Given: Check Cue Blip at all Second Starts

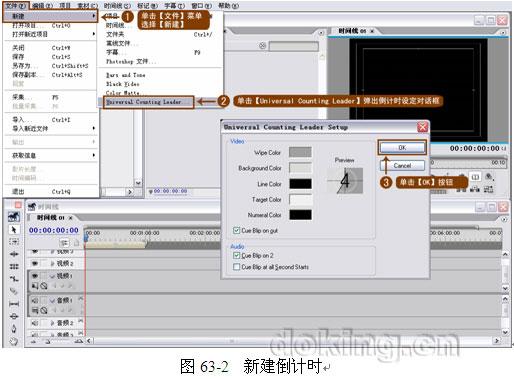Looking at the screenshot, I should pos(236,267).
